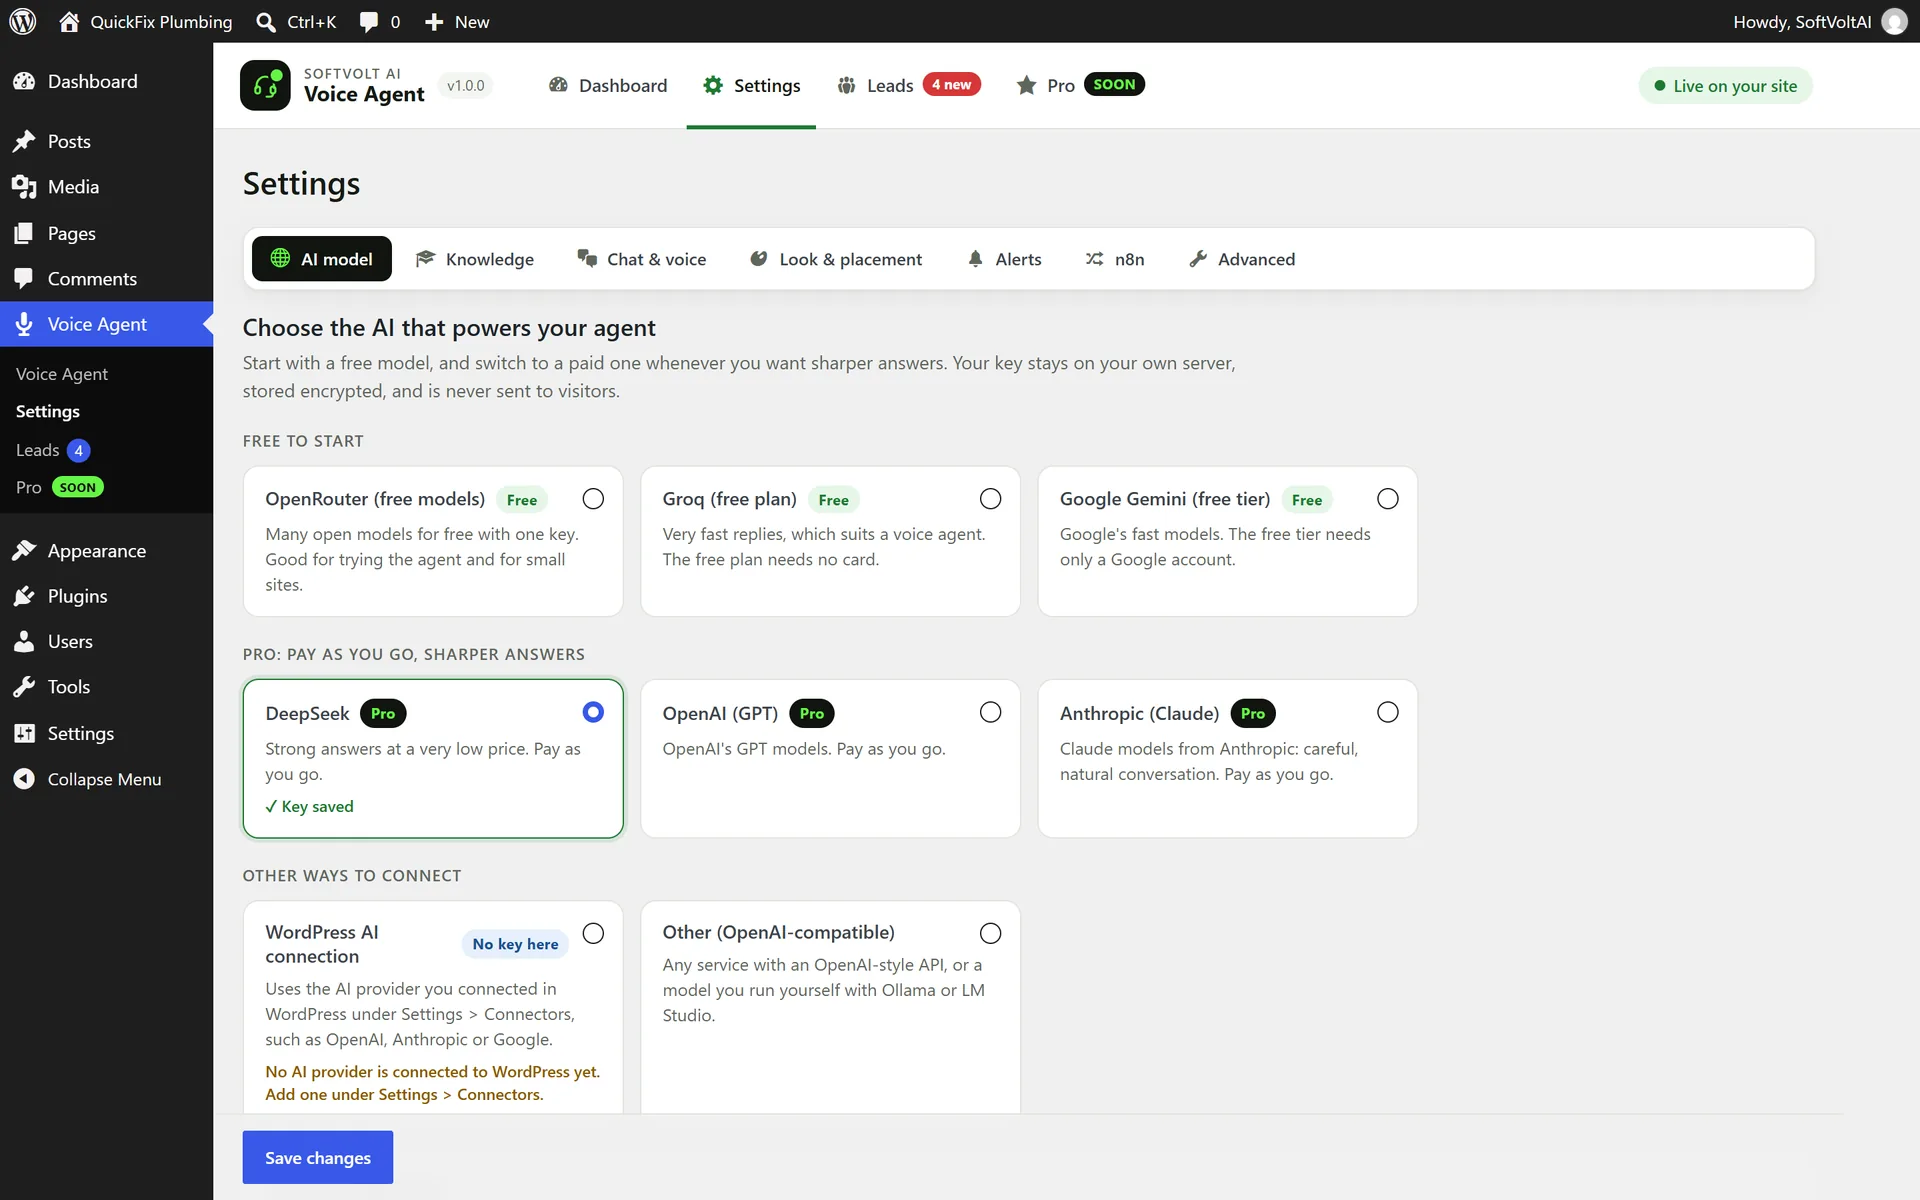1920x1200 pixels.
Task: Click the user avatar next to Howdy
Action: click(1894, 22)
